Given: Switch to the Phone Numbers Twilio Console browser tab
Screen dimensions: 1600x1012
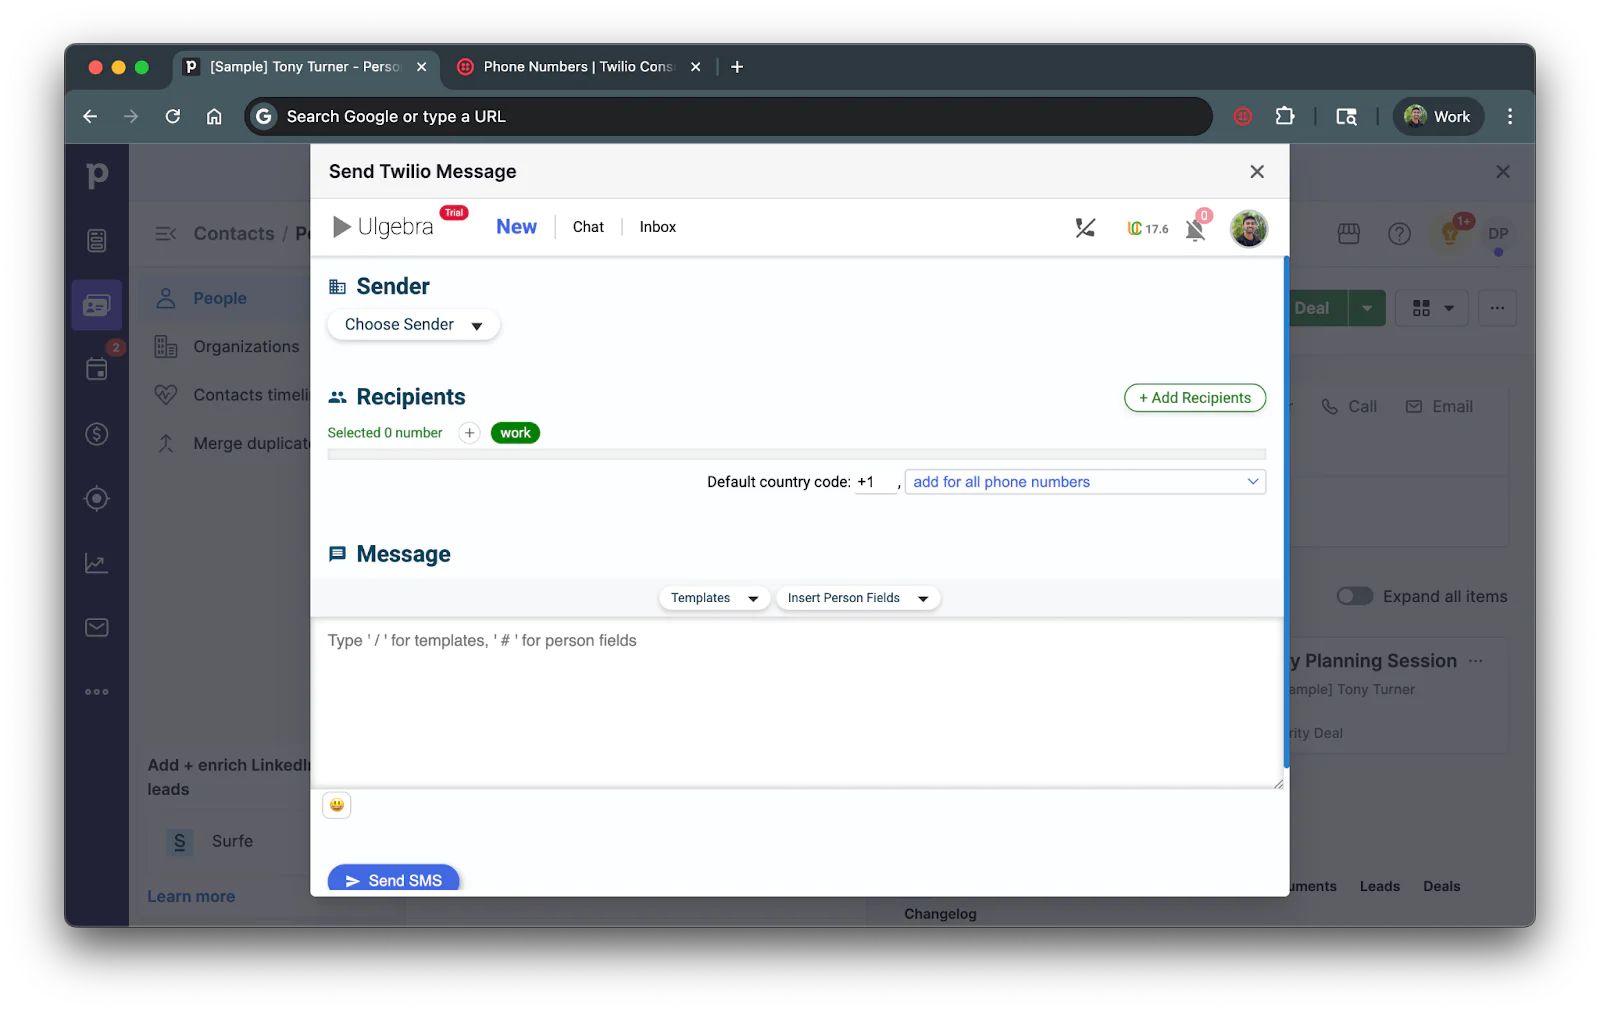Looking at the screenshot, I should (578, 67).
